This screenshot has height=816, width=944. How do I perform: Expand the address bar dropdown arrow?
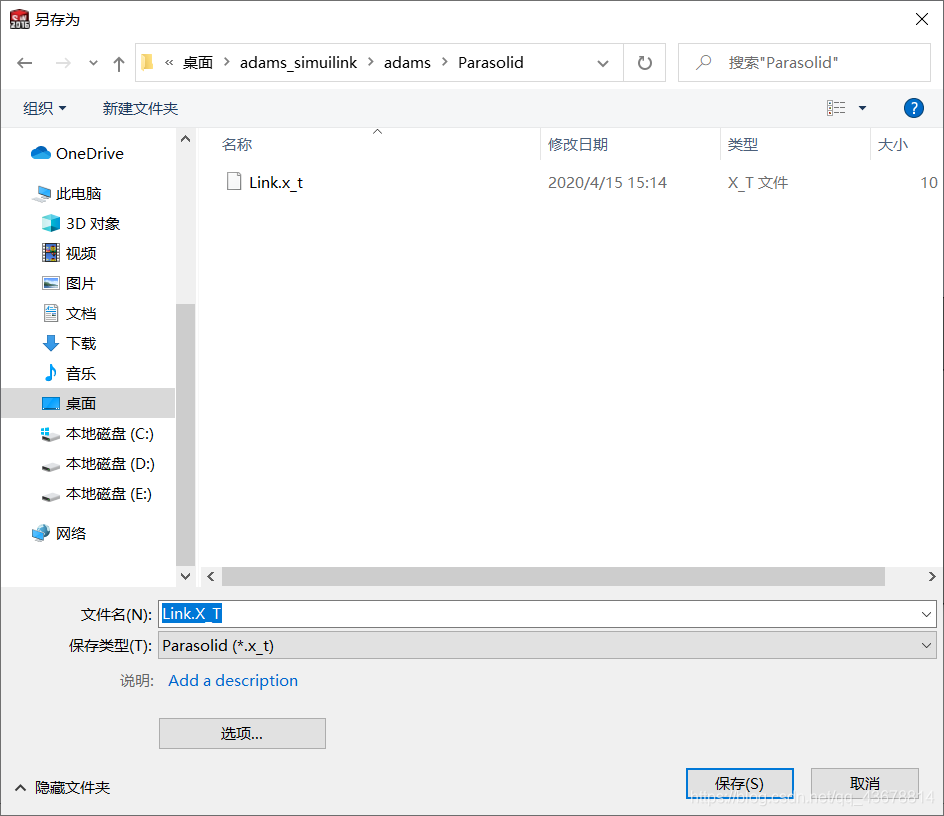tap(604, 62)
